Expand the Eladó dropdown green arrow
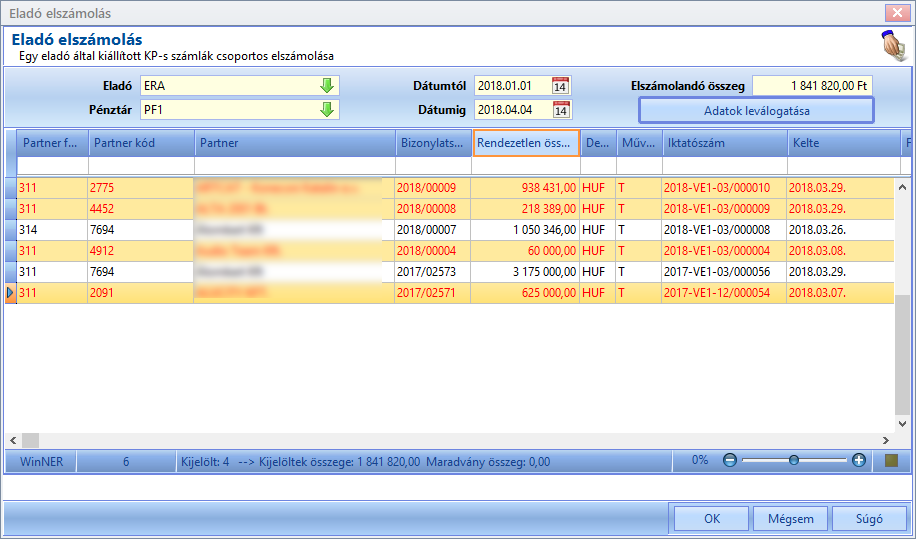Screen dimensions: 916x539 pyautogui.click(x=327, y=86)
